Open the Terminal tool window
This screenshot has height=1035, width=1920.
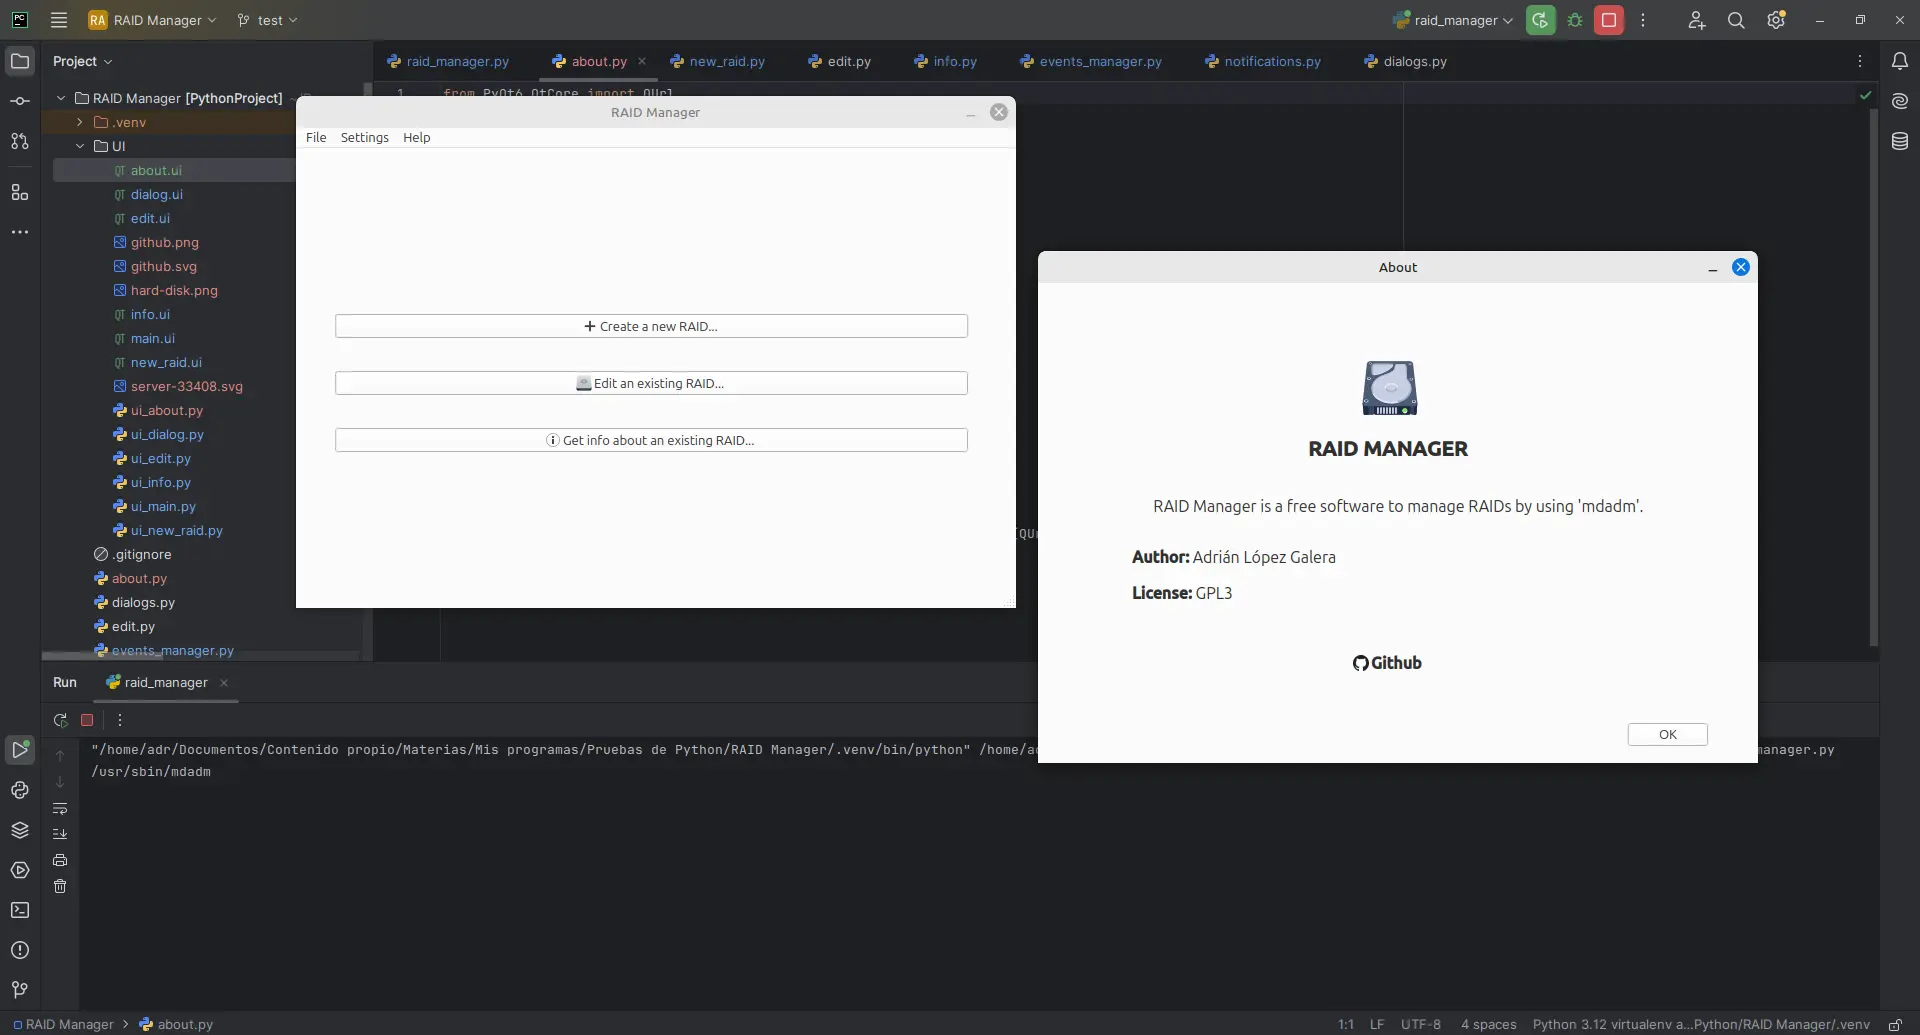[20, 910]
